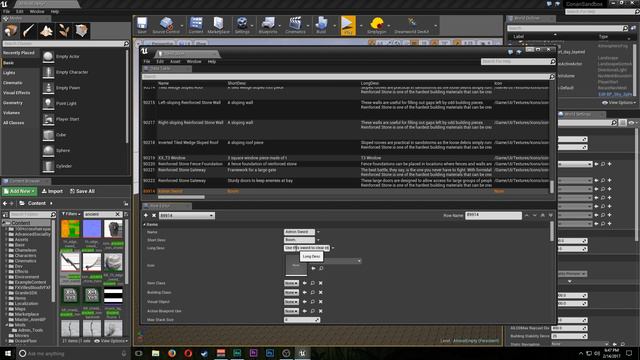The height and width of the screenshot is (360, 640).
Task: Open File menu in Data Table window
Action: click(x=147, y=62)
